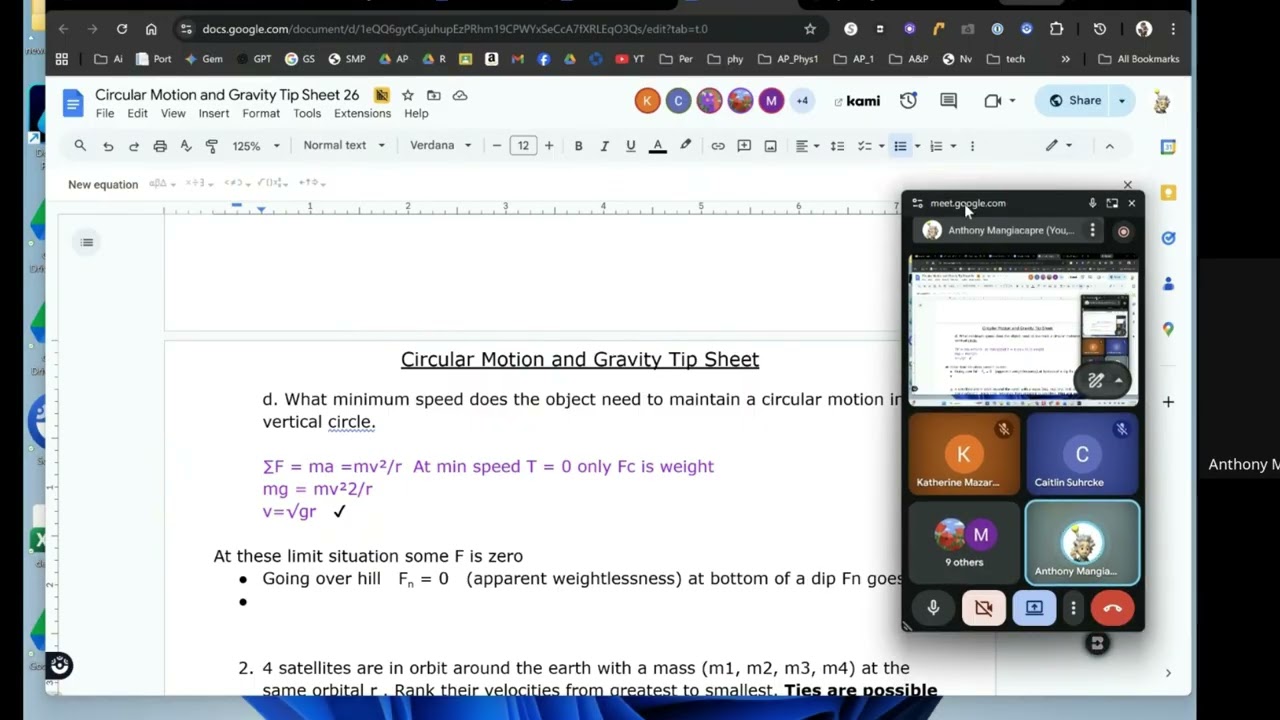Toggle bold formatting

(x=578, y=146)
